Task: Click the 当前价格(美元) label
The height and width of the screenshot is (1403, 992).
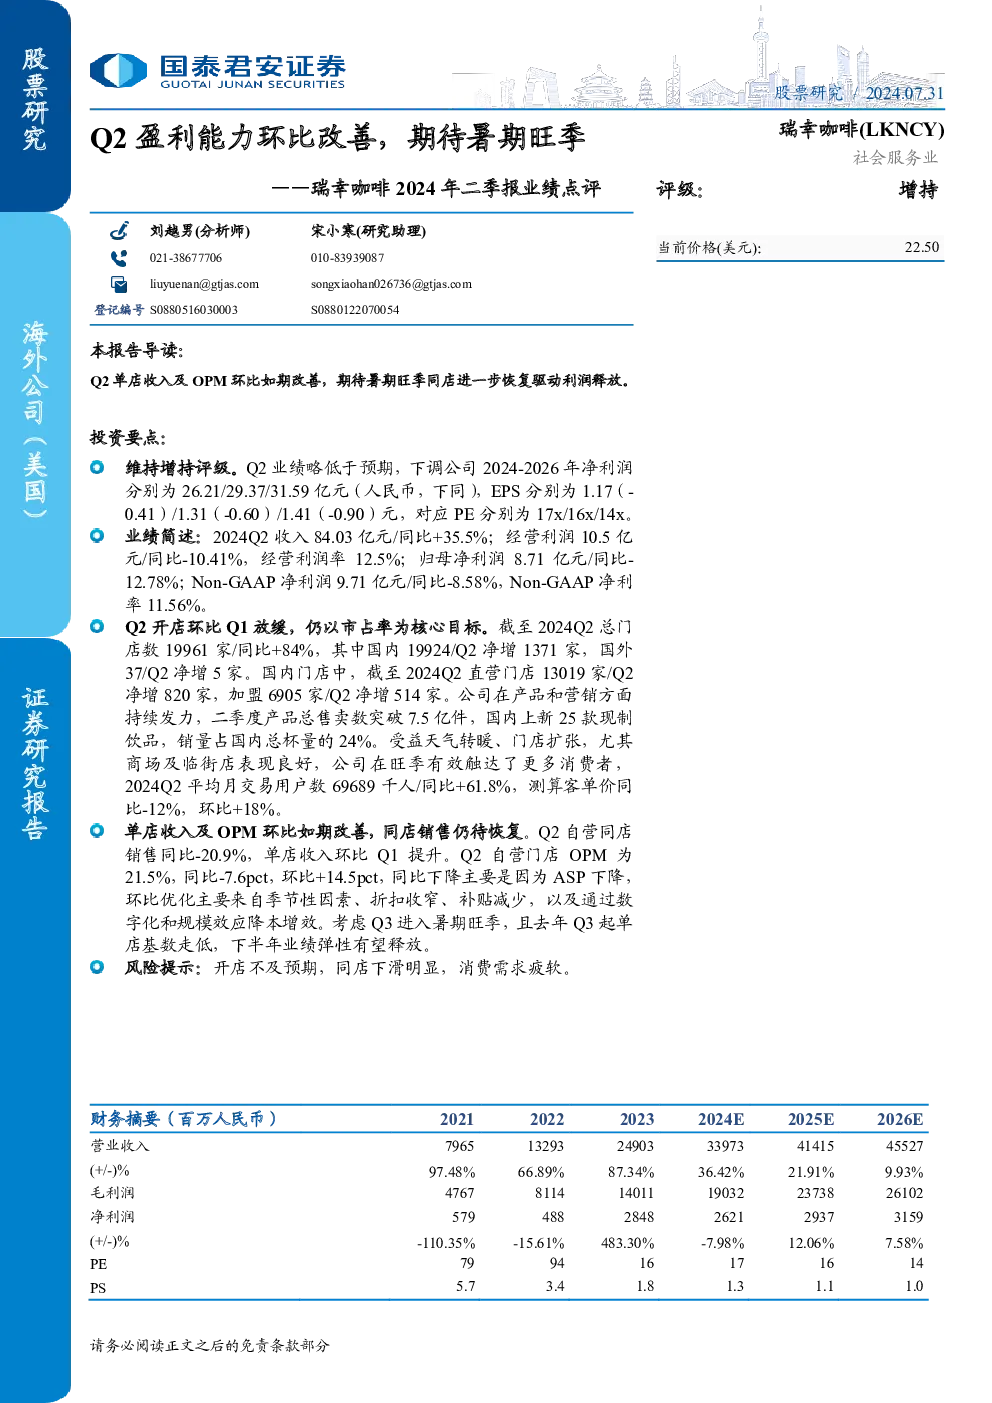Action: click(x=709, y=248)
